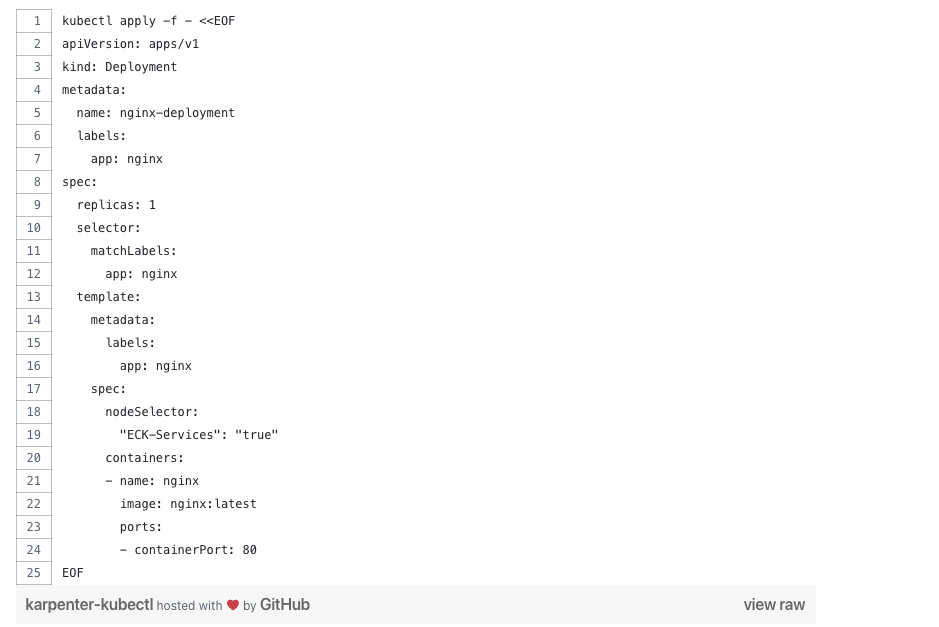
Task: Select line number 13
Action: pos(34,297)
